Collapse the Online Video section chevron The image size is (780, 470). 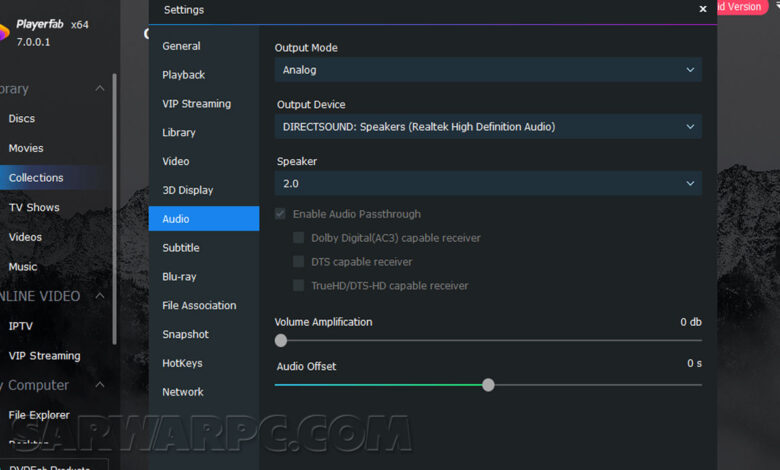click(99, 296)
